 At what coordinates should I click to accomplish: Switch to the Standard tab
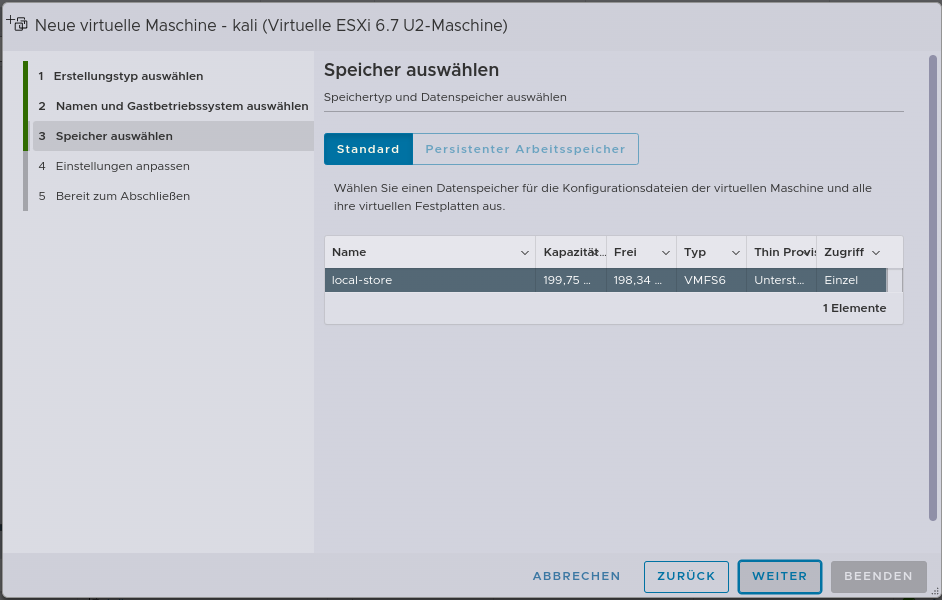pos(368,148)
